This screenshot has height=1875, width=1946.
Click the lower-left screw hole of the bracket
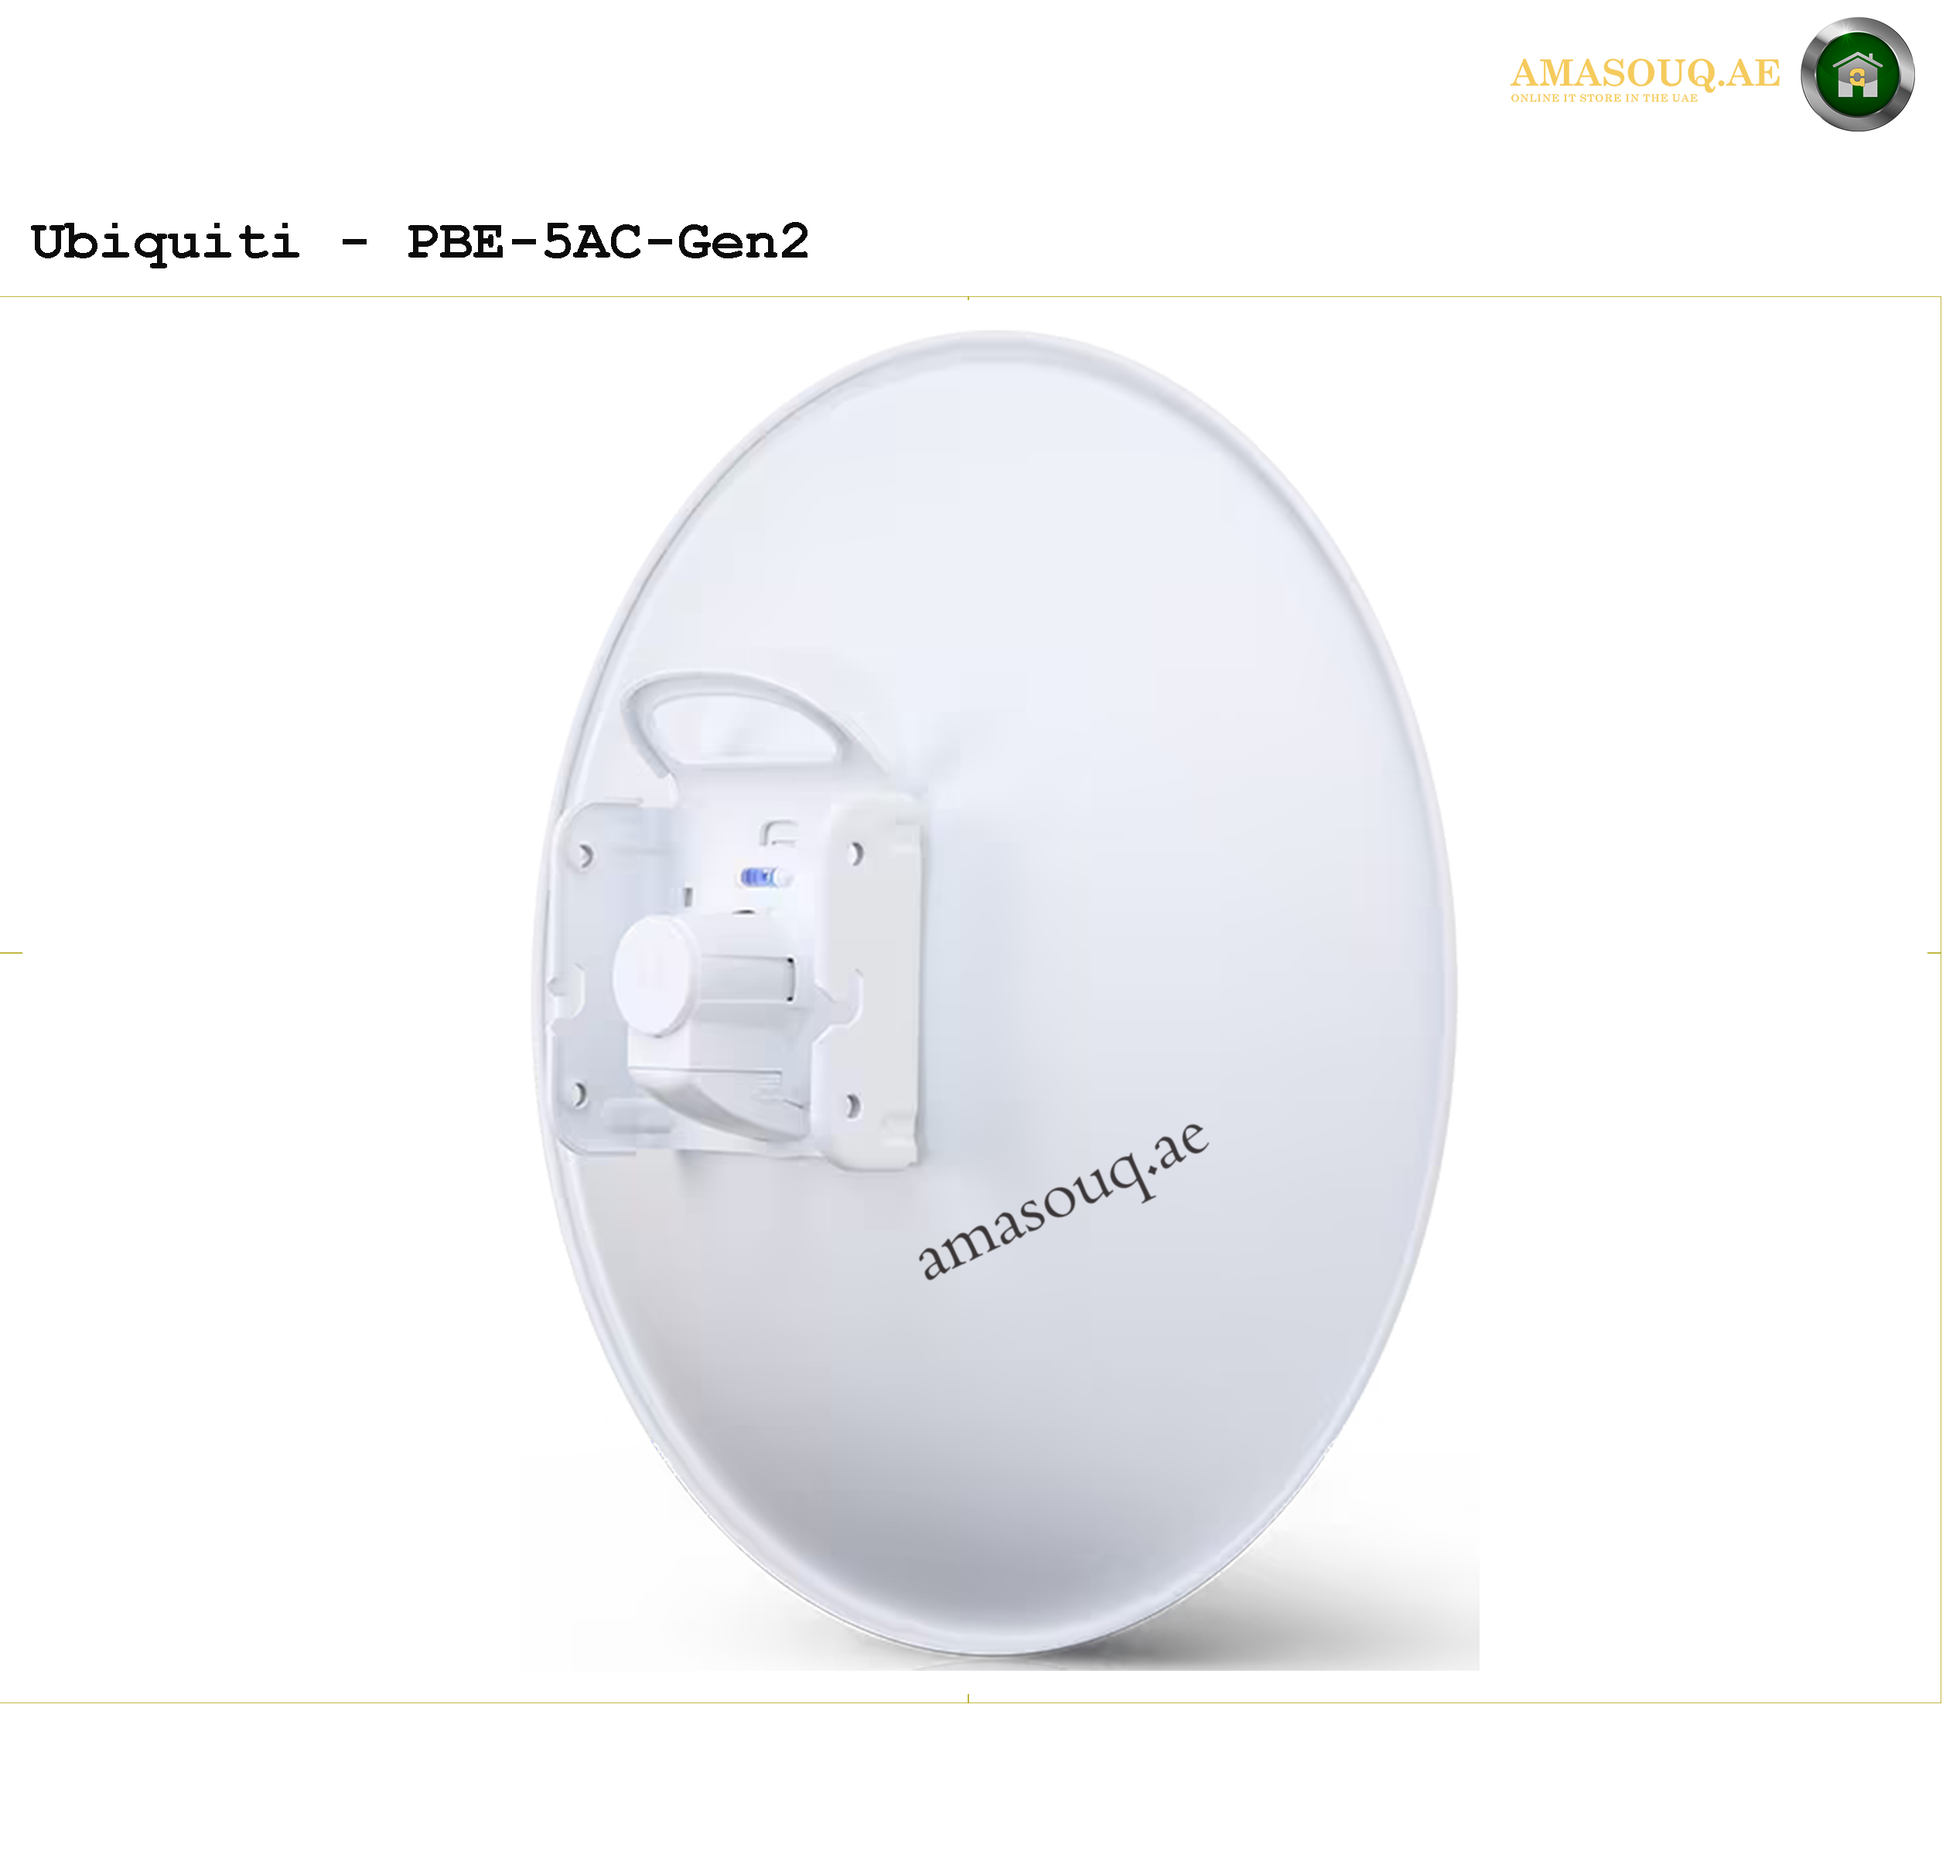(578, 1094)
